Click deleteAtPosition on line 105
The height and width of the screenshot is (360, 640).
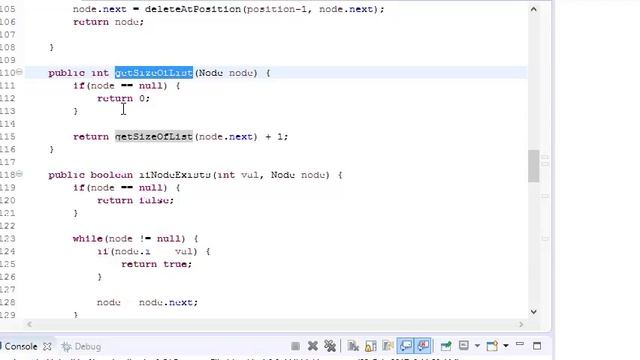tap(193, 9)
